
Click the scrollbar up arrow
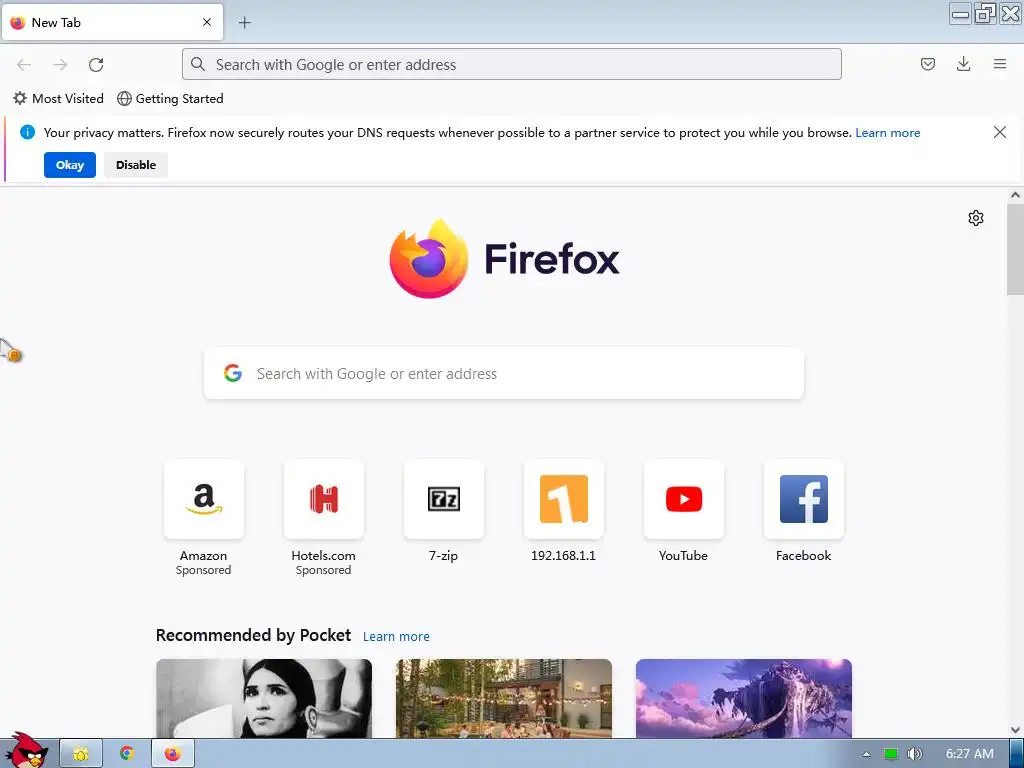[1015, 195]
